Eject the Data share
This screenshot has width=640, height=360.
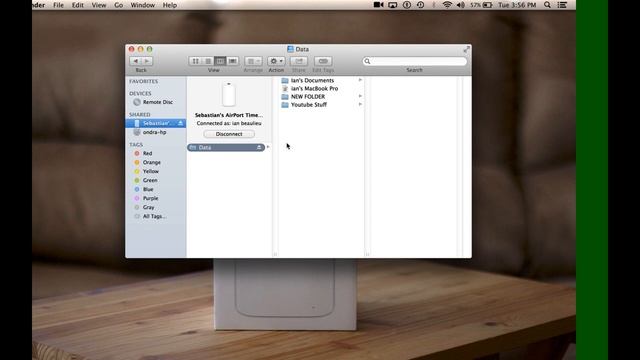(259, 147)
